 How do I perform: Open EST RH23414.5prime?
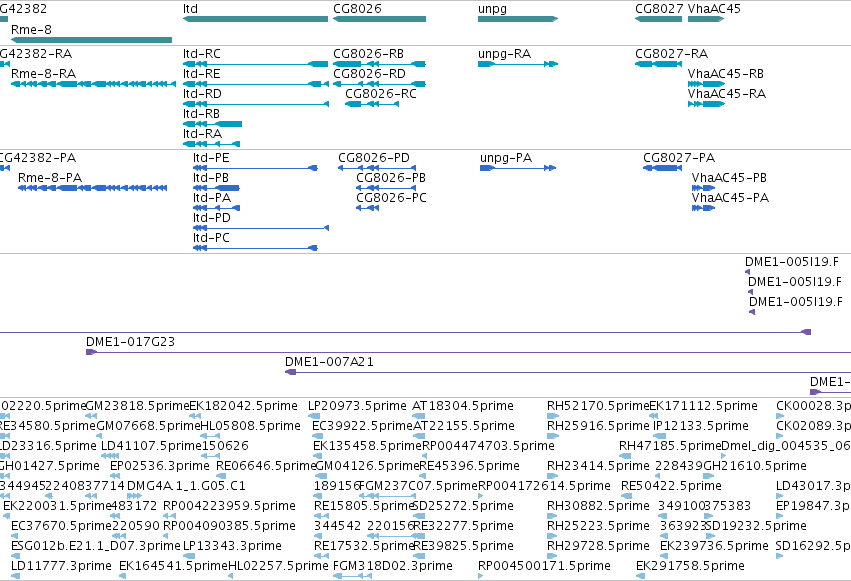coord(598,466)
